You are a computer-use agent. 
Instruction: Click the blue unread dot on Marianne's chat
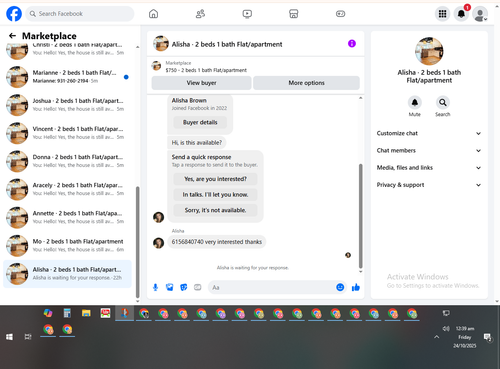pos(126,77)
